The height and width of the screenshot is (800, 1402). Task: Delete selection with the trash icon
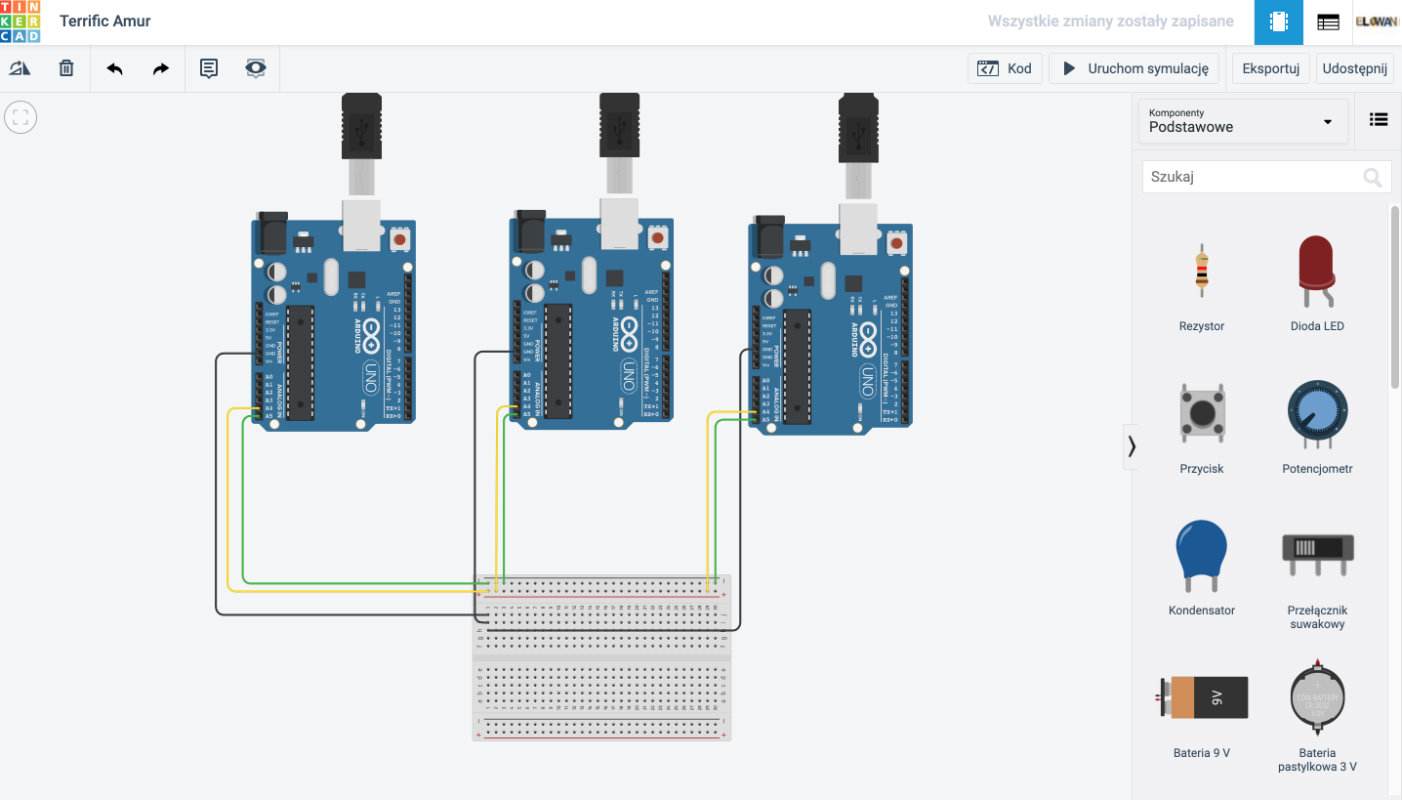66,68
